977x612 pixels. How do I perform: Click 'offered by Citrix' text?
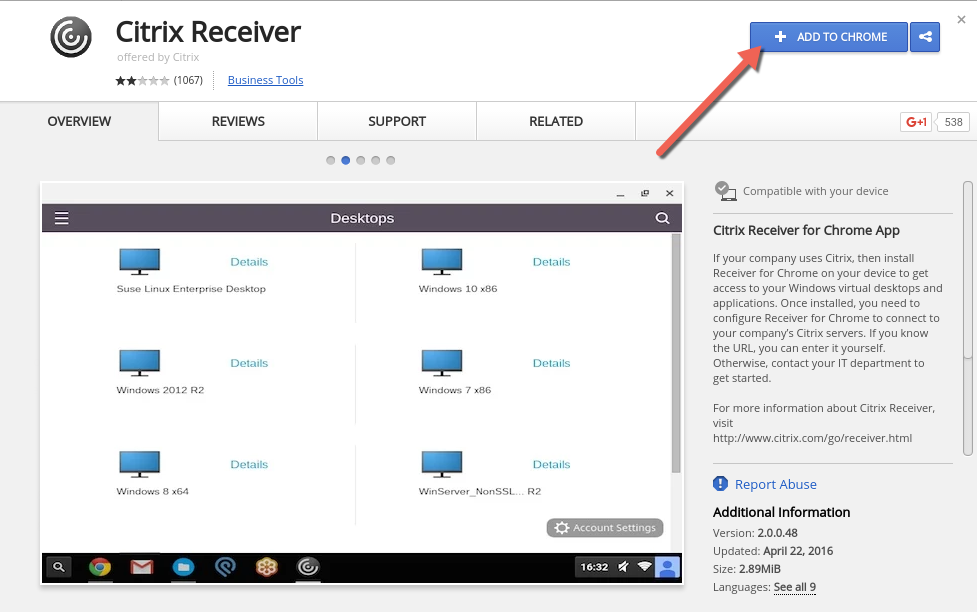pyautogui.click(x=158, y=57)
